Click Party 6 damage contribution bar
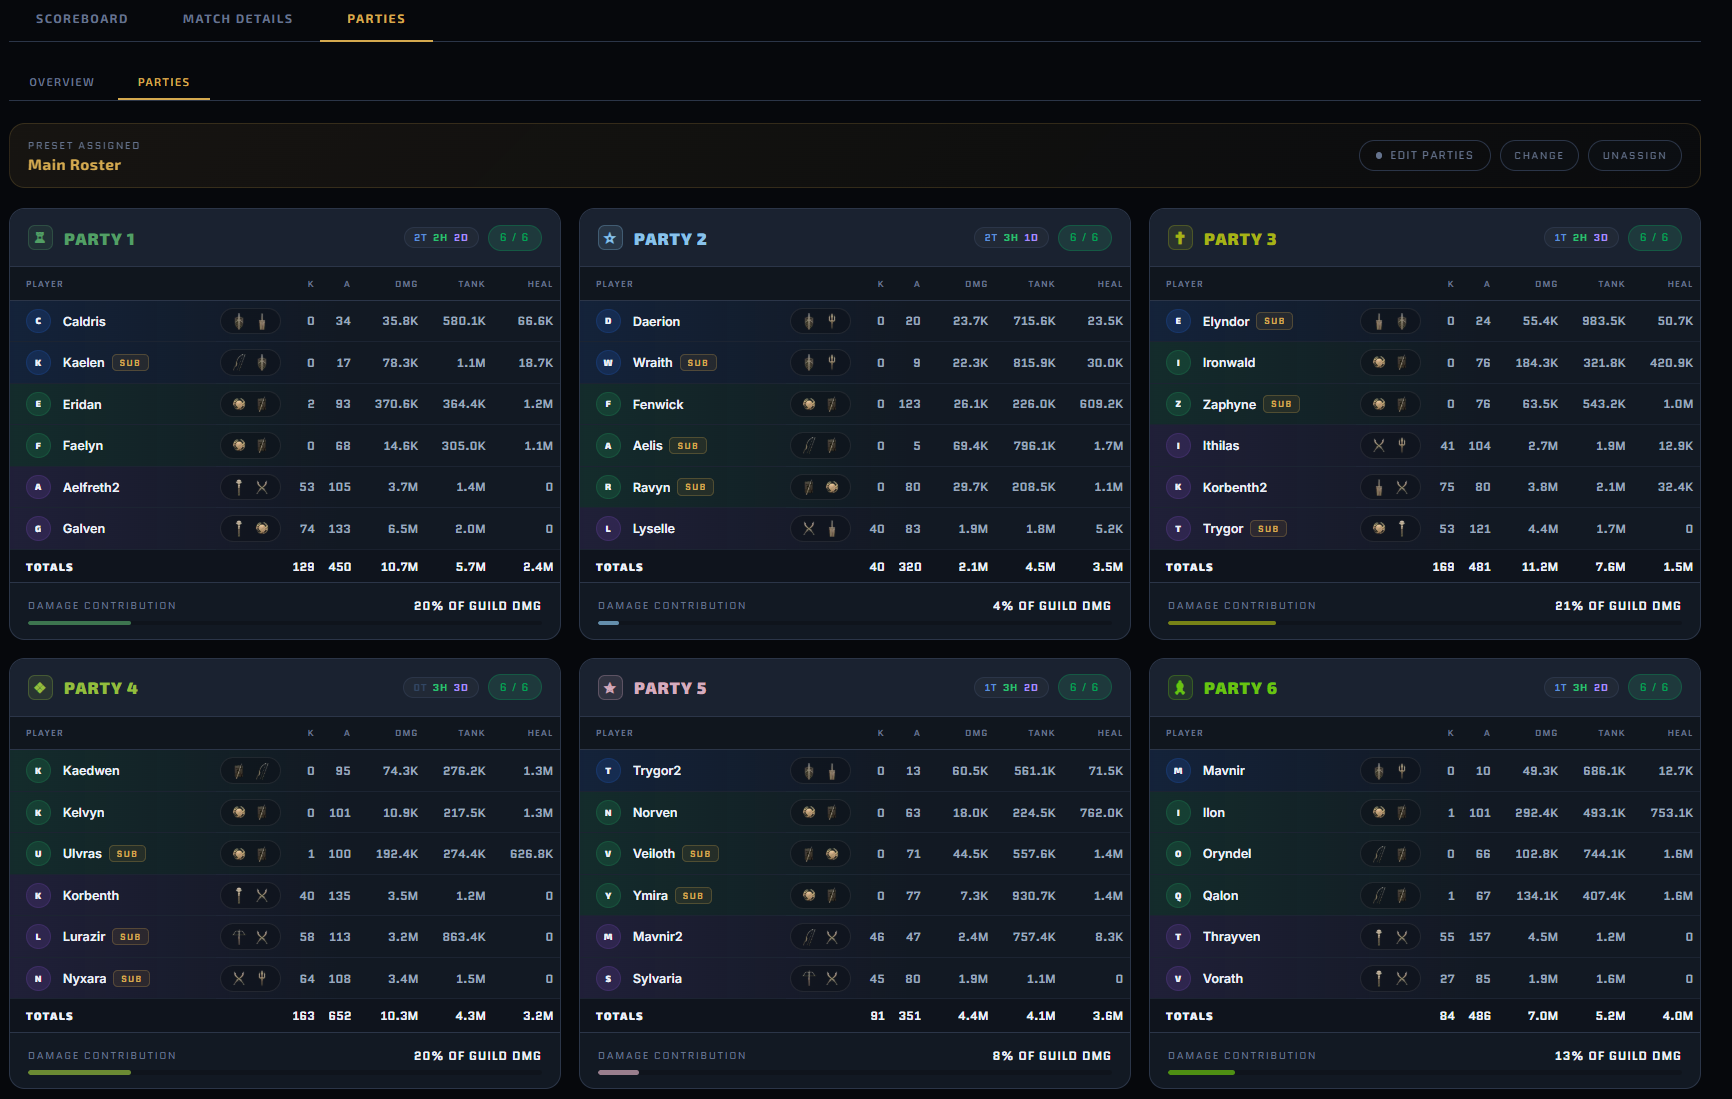Image resolution: width=1732 pixels, height=1099 pixels. click(1425, 1072)
